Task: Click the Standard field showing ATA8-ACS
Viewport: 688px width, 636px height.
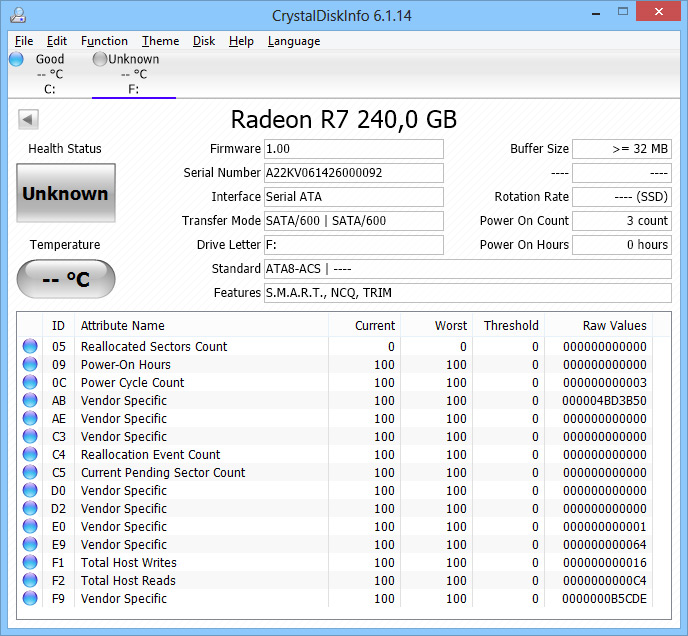Action: tap(468, 269)
